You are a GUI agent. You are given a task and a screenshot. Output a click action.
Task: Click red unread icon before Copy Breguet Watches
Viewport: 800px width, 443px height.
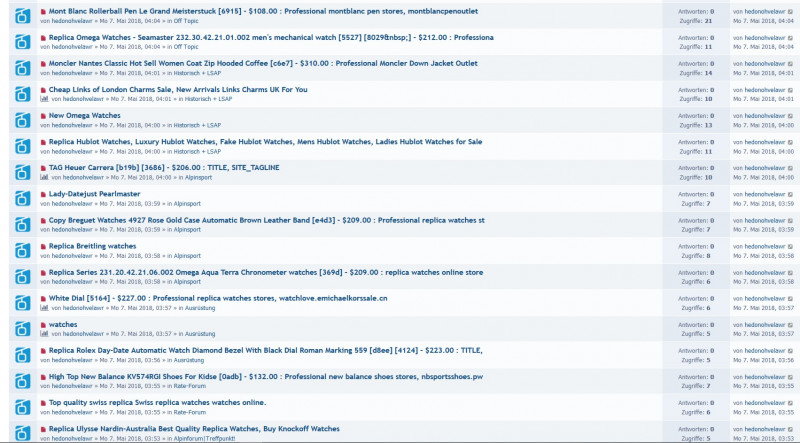tap(44, 220)
